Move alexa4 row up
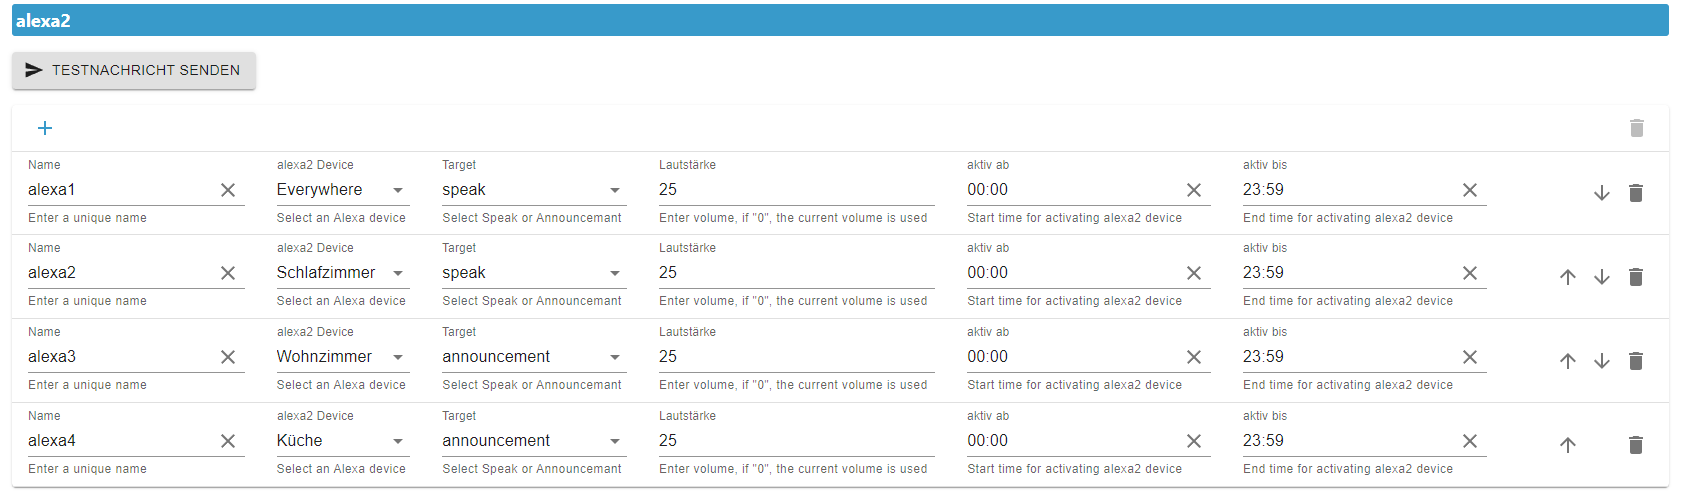The height and width of the screenshot is (504, 1684). [1568, 445]
